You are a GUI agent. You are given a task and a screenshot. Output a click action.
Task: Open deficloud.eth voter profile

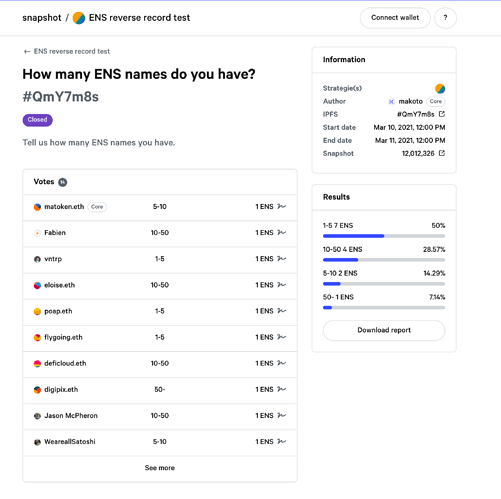click(65, 363)
